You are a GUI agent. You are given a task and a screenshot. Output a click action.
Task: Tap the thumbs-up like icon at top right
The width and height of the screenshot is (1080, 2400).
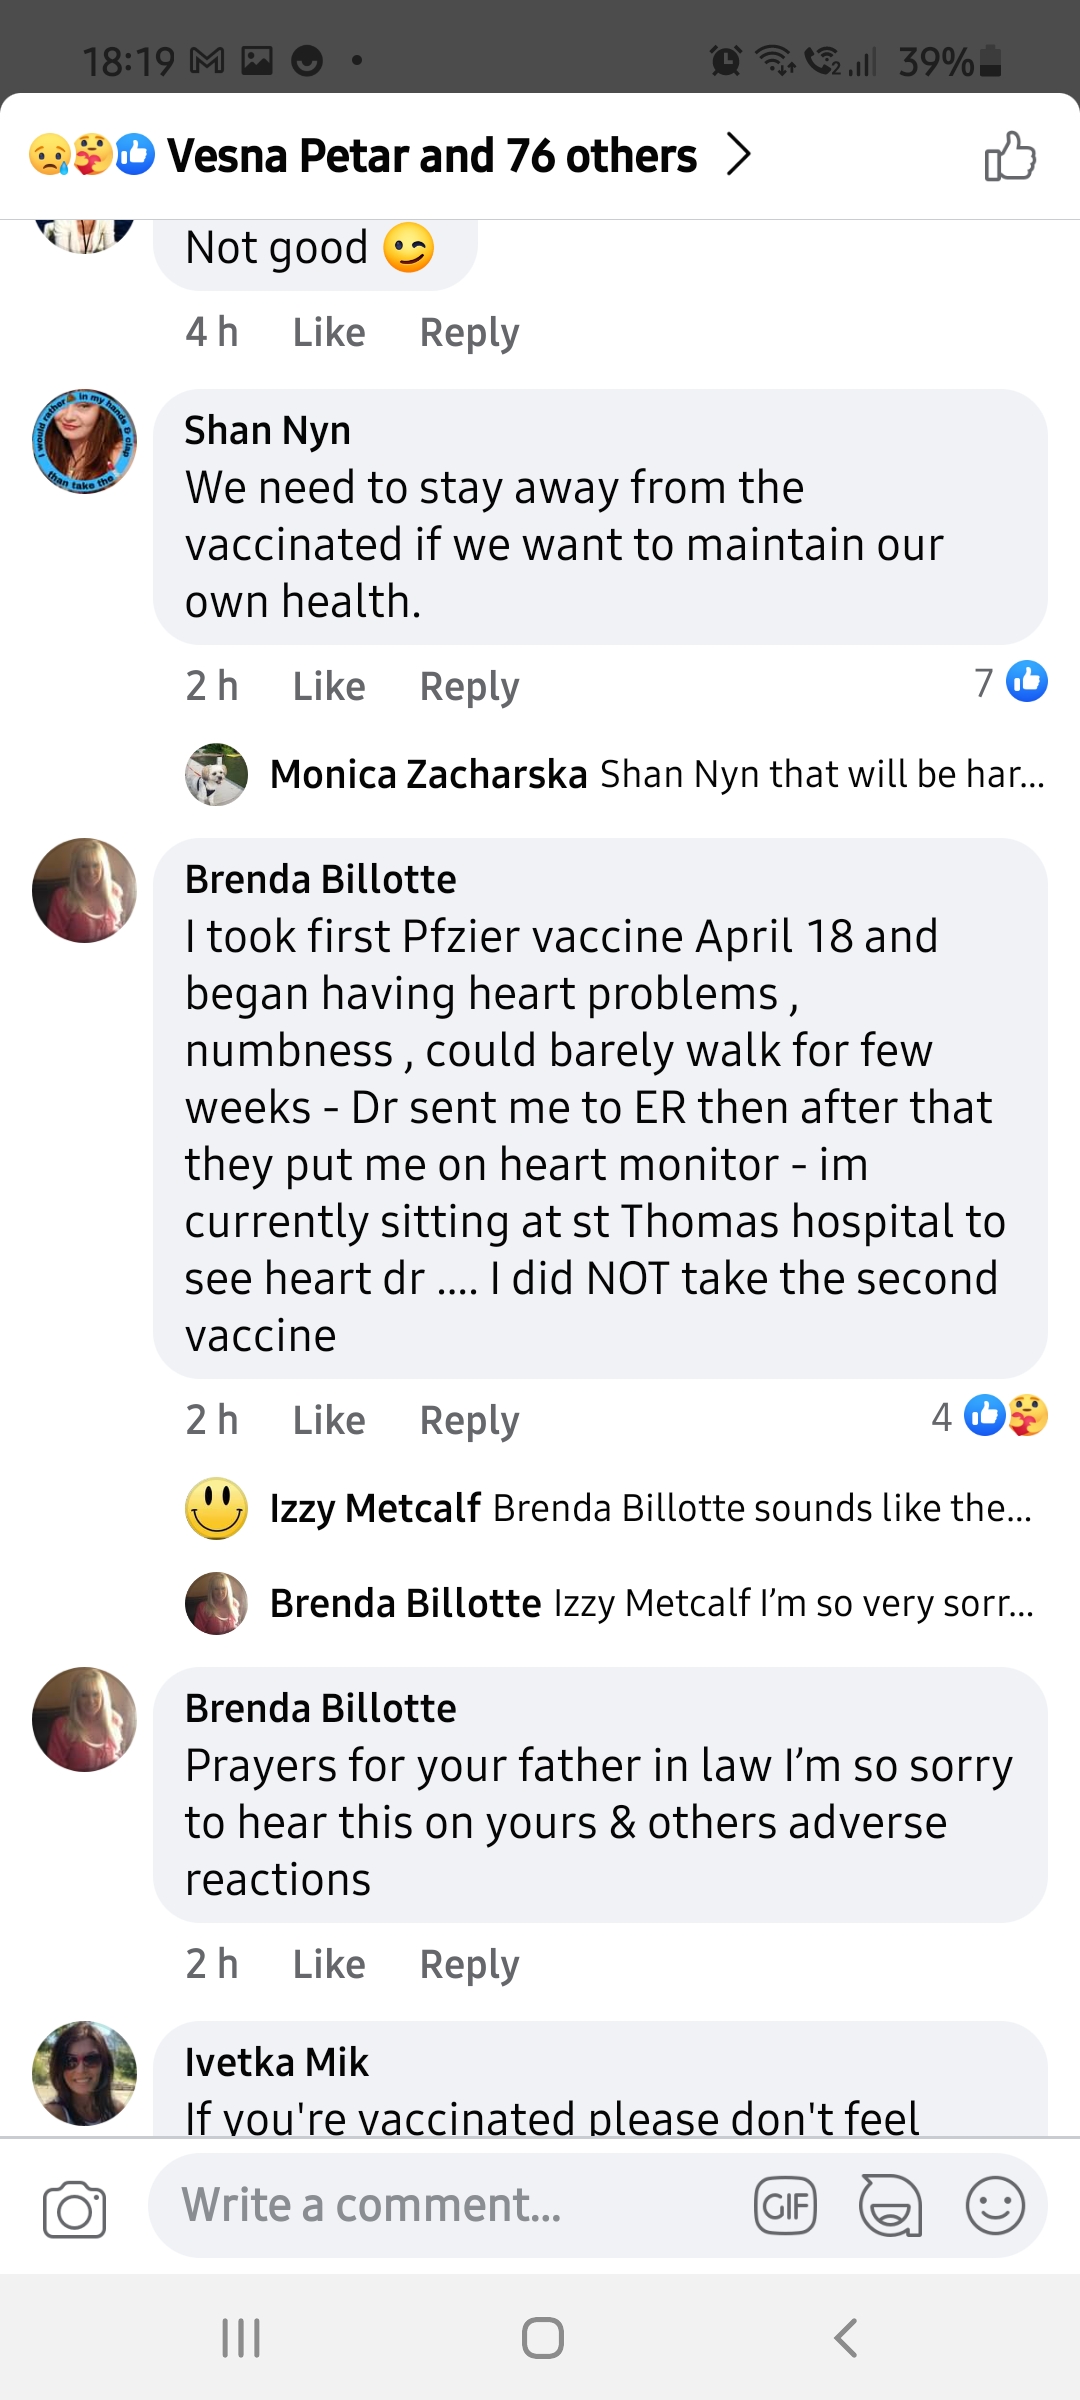(x=1010, y=156)
